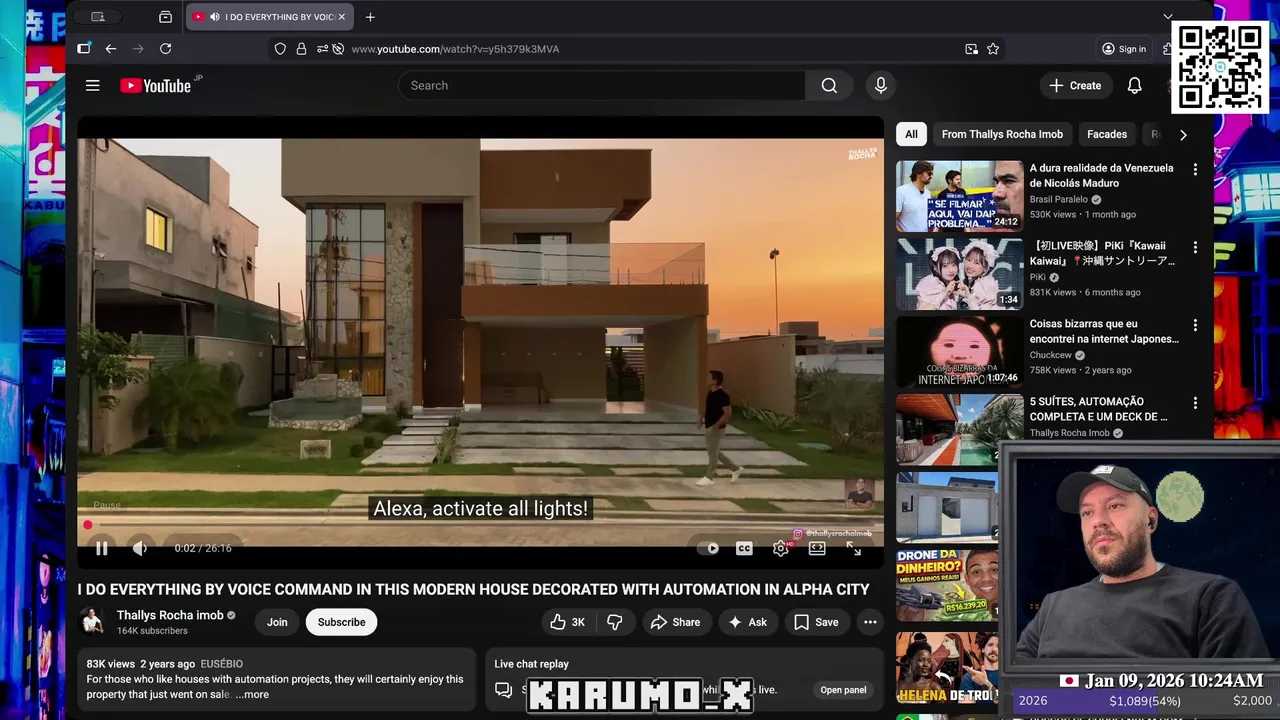View site lock security info

(x=301, y=49)
